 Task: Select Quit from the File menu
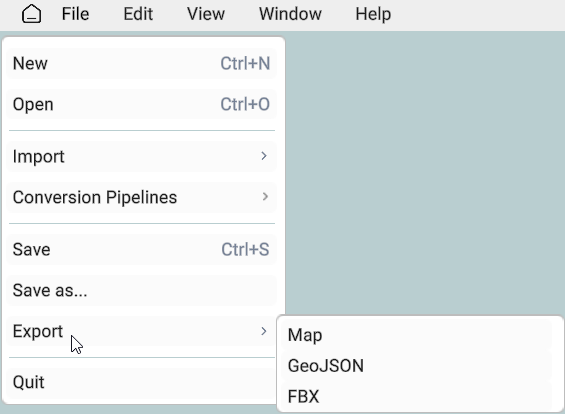pos(142,382)
